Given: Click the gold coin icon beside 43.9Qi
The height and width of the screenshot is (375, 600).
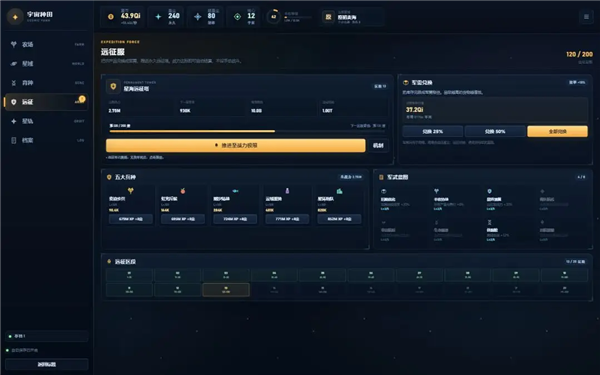Looking at the screenshot, I should [x=111, y=16].
